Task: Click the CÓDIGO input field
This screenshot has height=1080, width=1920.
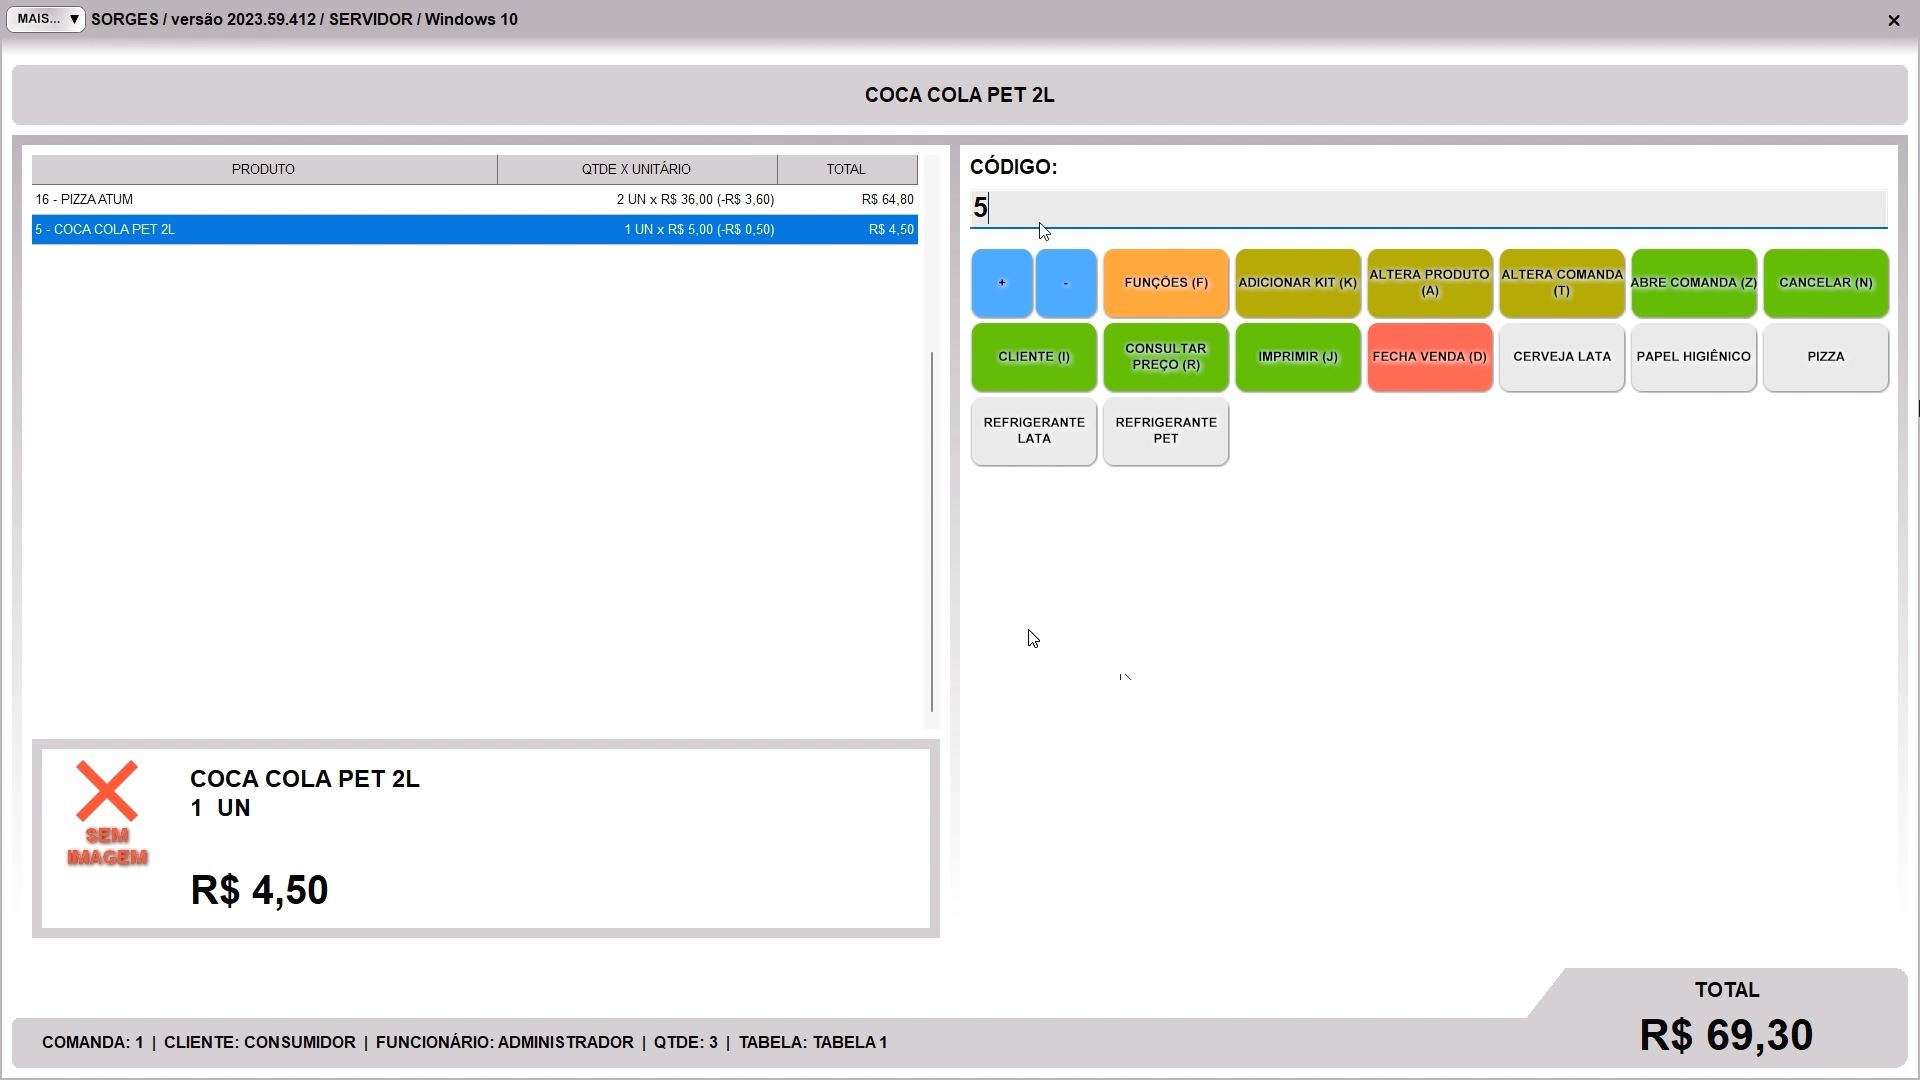Action: 1428,208
